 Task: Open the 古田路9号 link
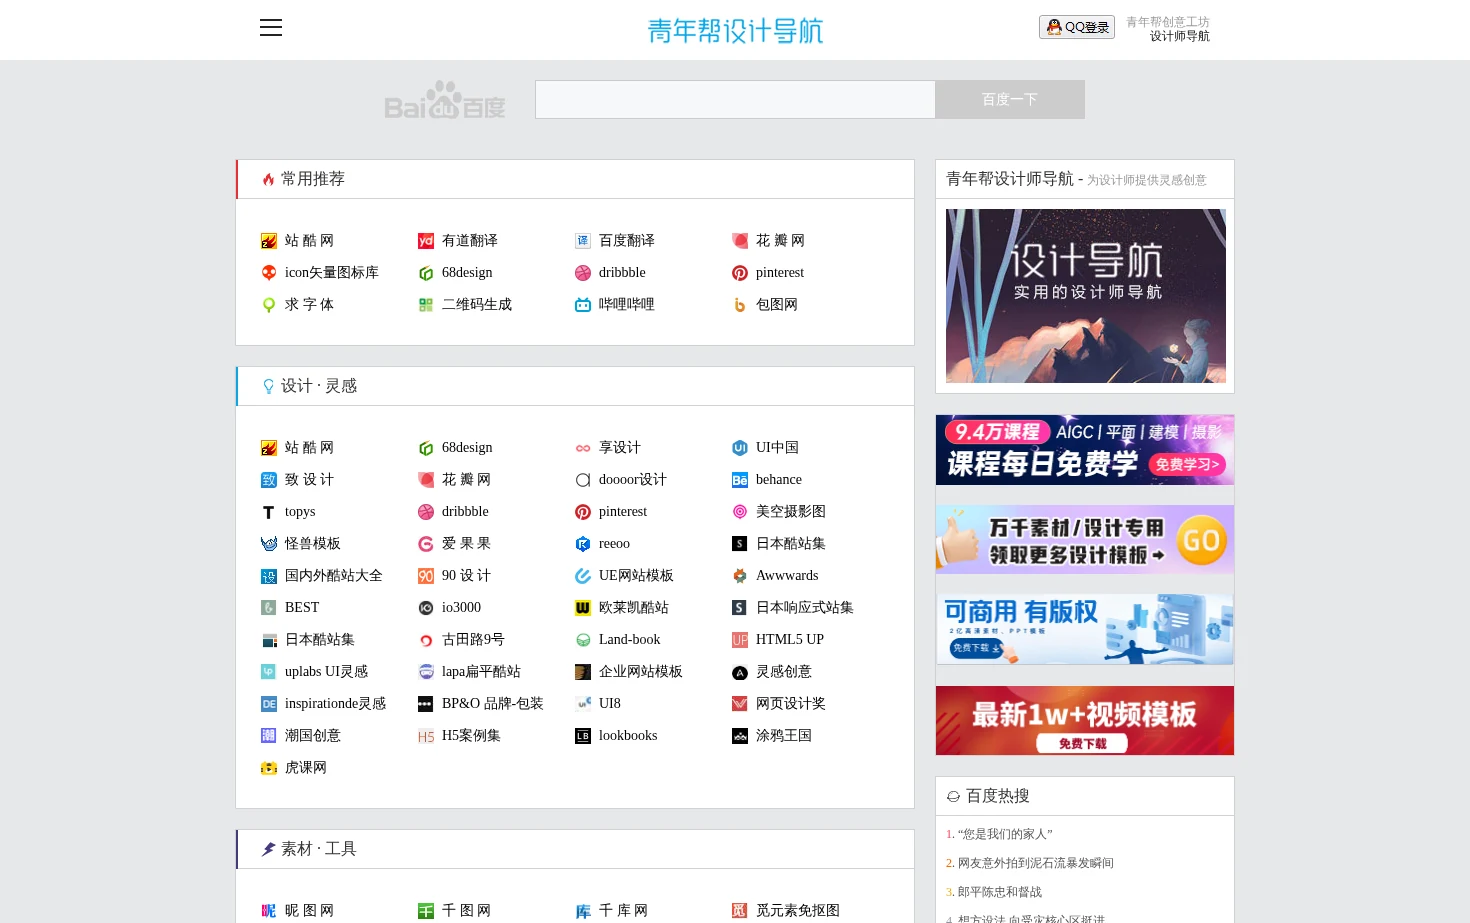473,640
